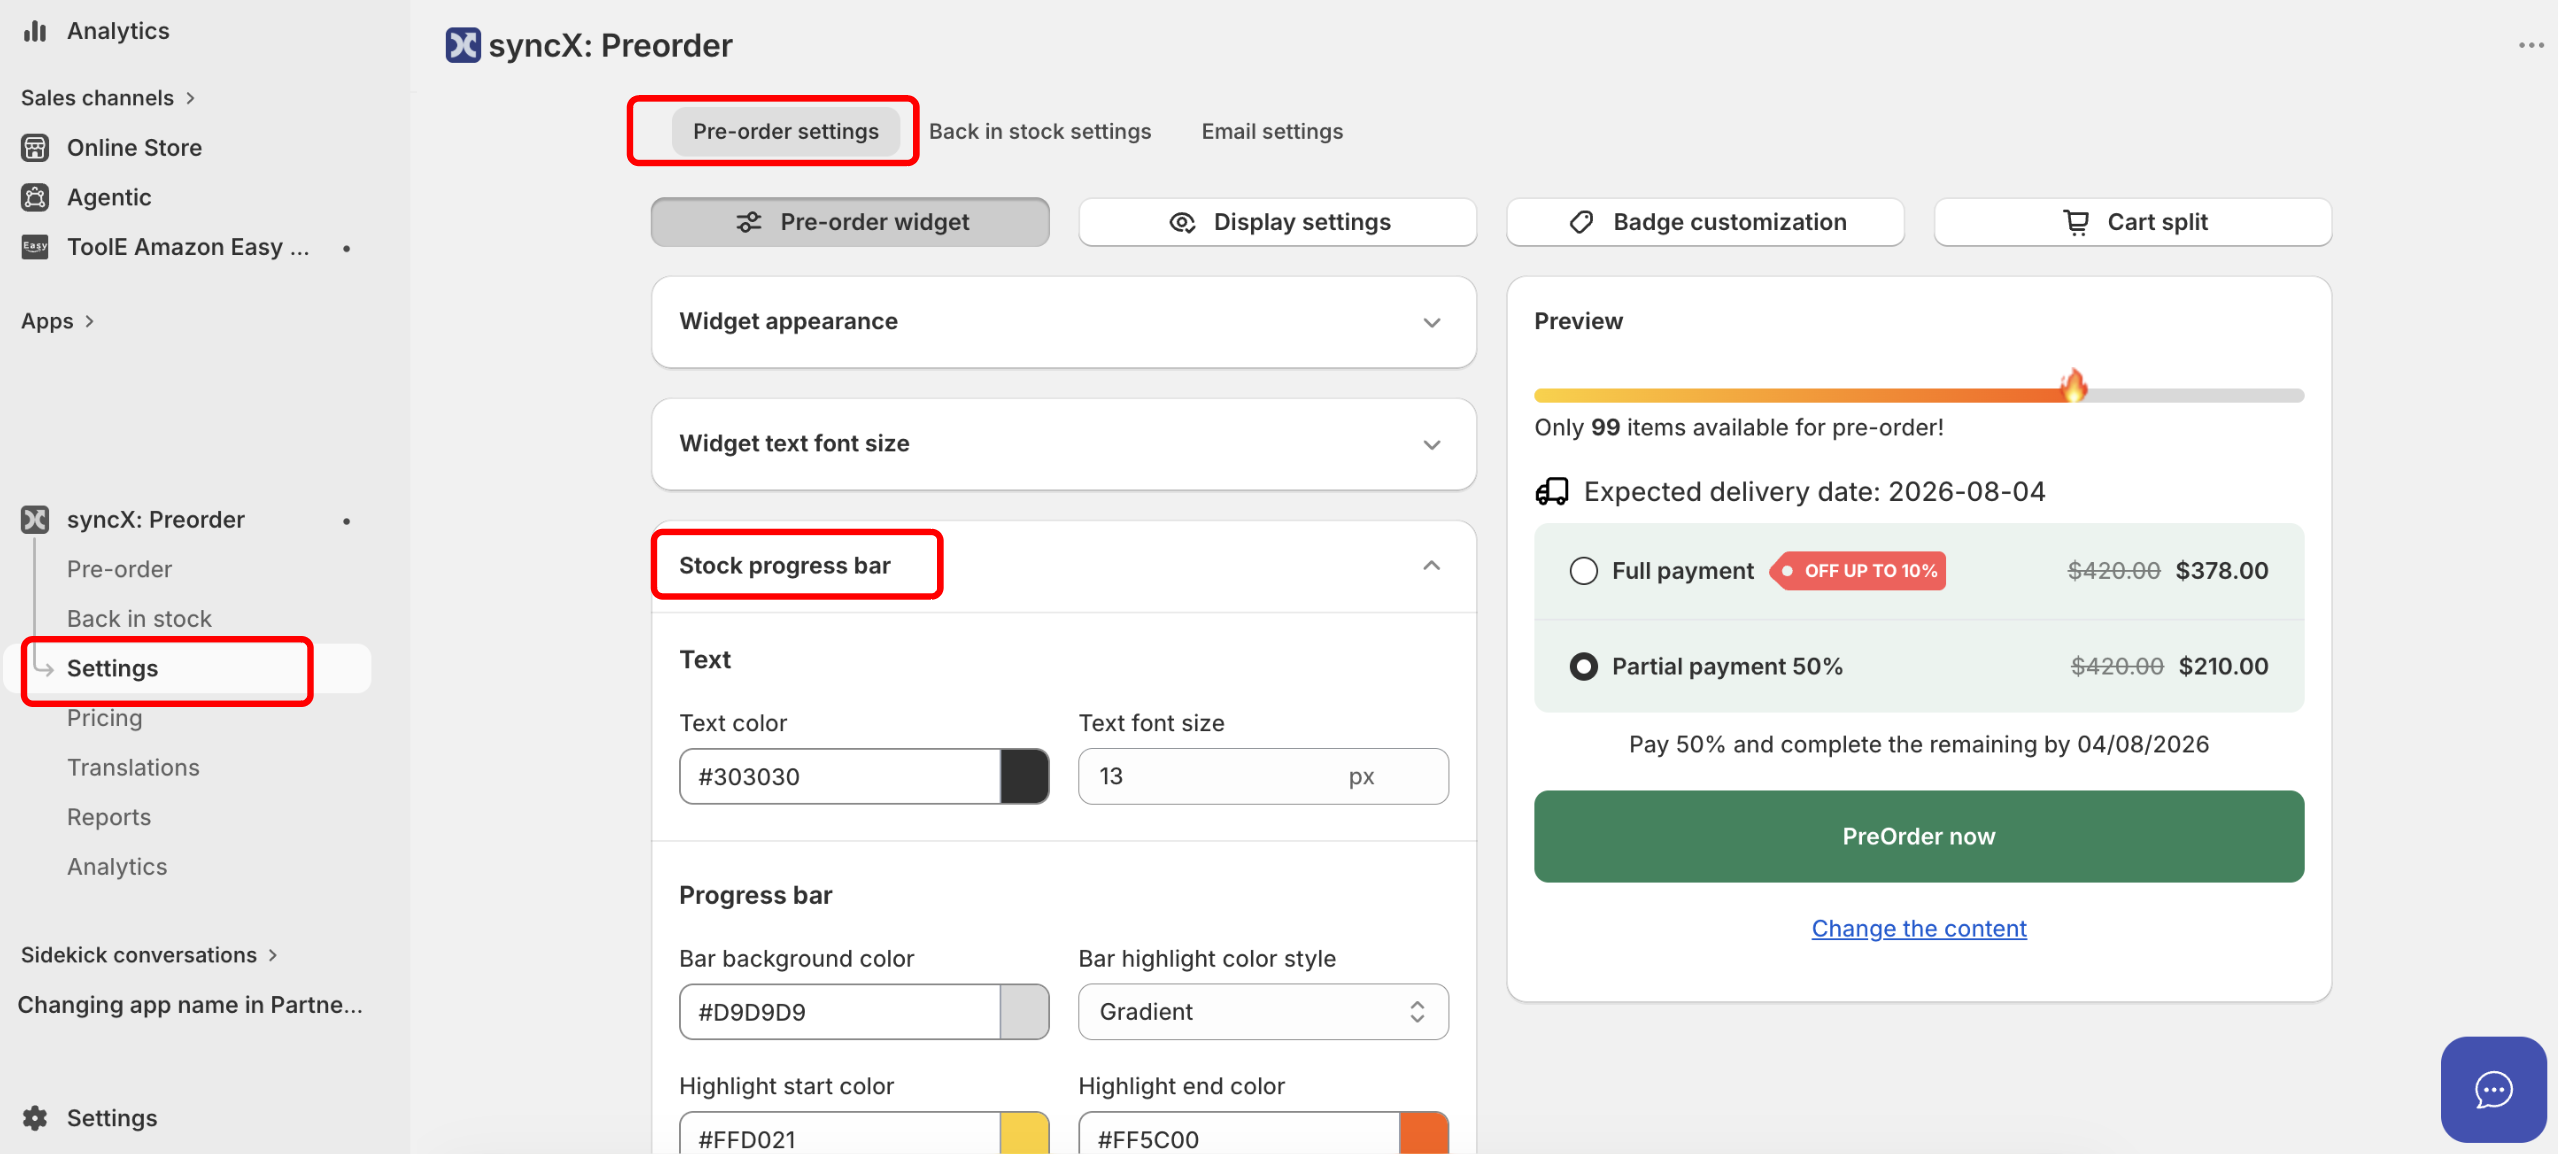Select the Badge customization tab
Viewport: 2558px width, 1154px height.
[1706, 222]
